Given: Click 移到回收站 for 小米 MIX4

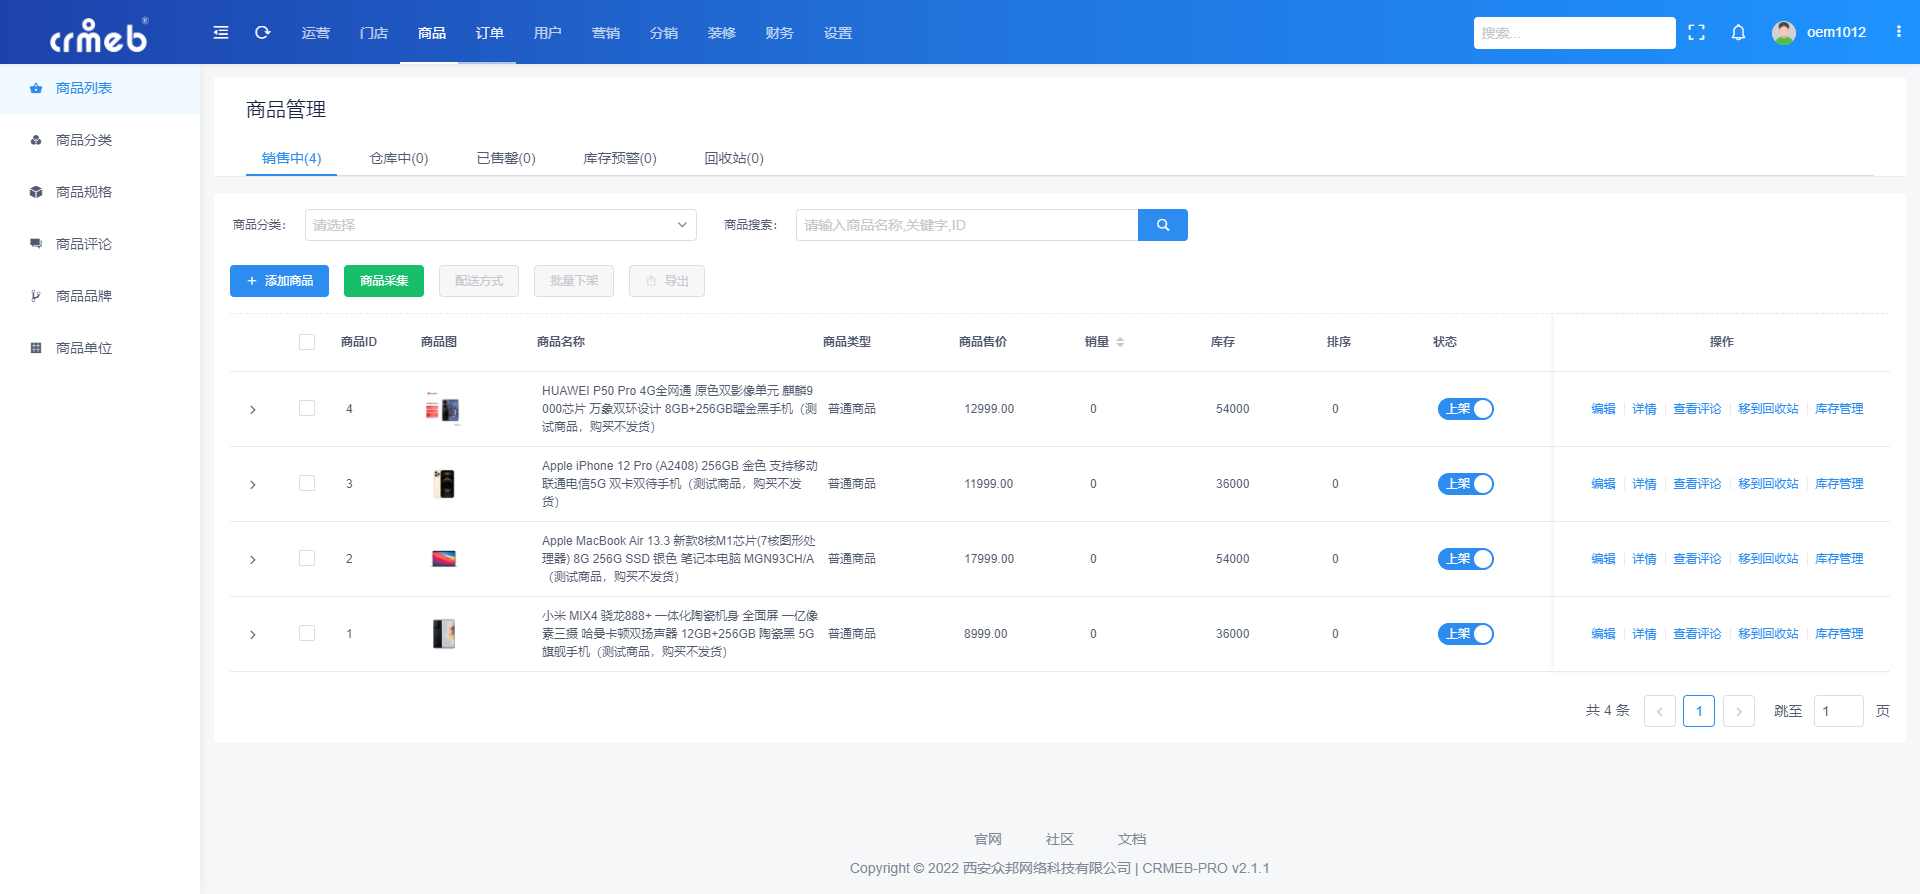Looking at the screenshot, I should (x=1768, y=634).
